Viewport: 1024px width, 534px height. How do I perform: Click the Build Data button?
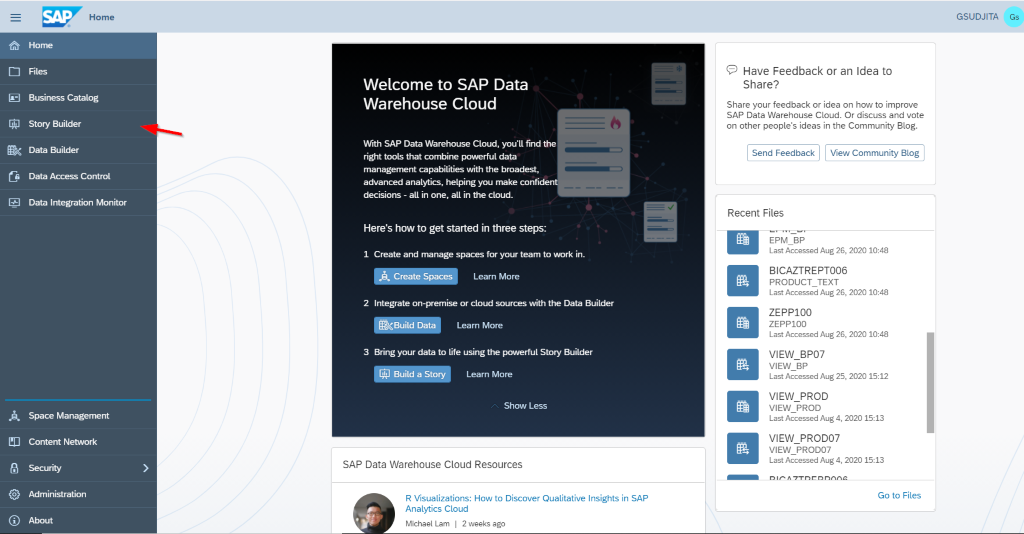(x=408, y=325)
